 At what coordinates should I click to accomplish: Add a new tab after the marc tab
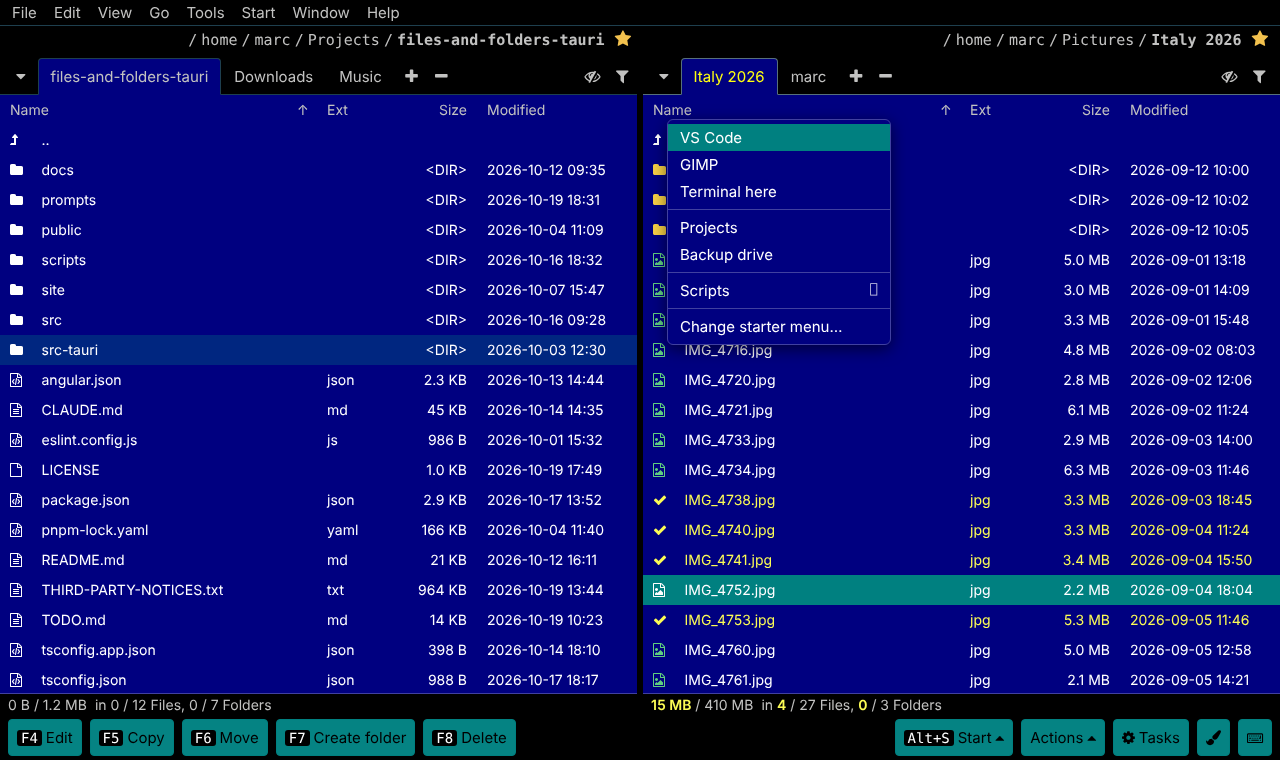coord(855,76)
